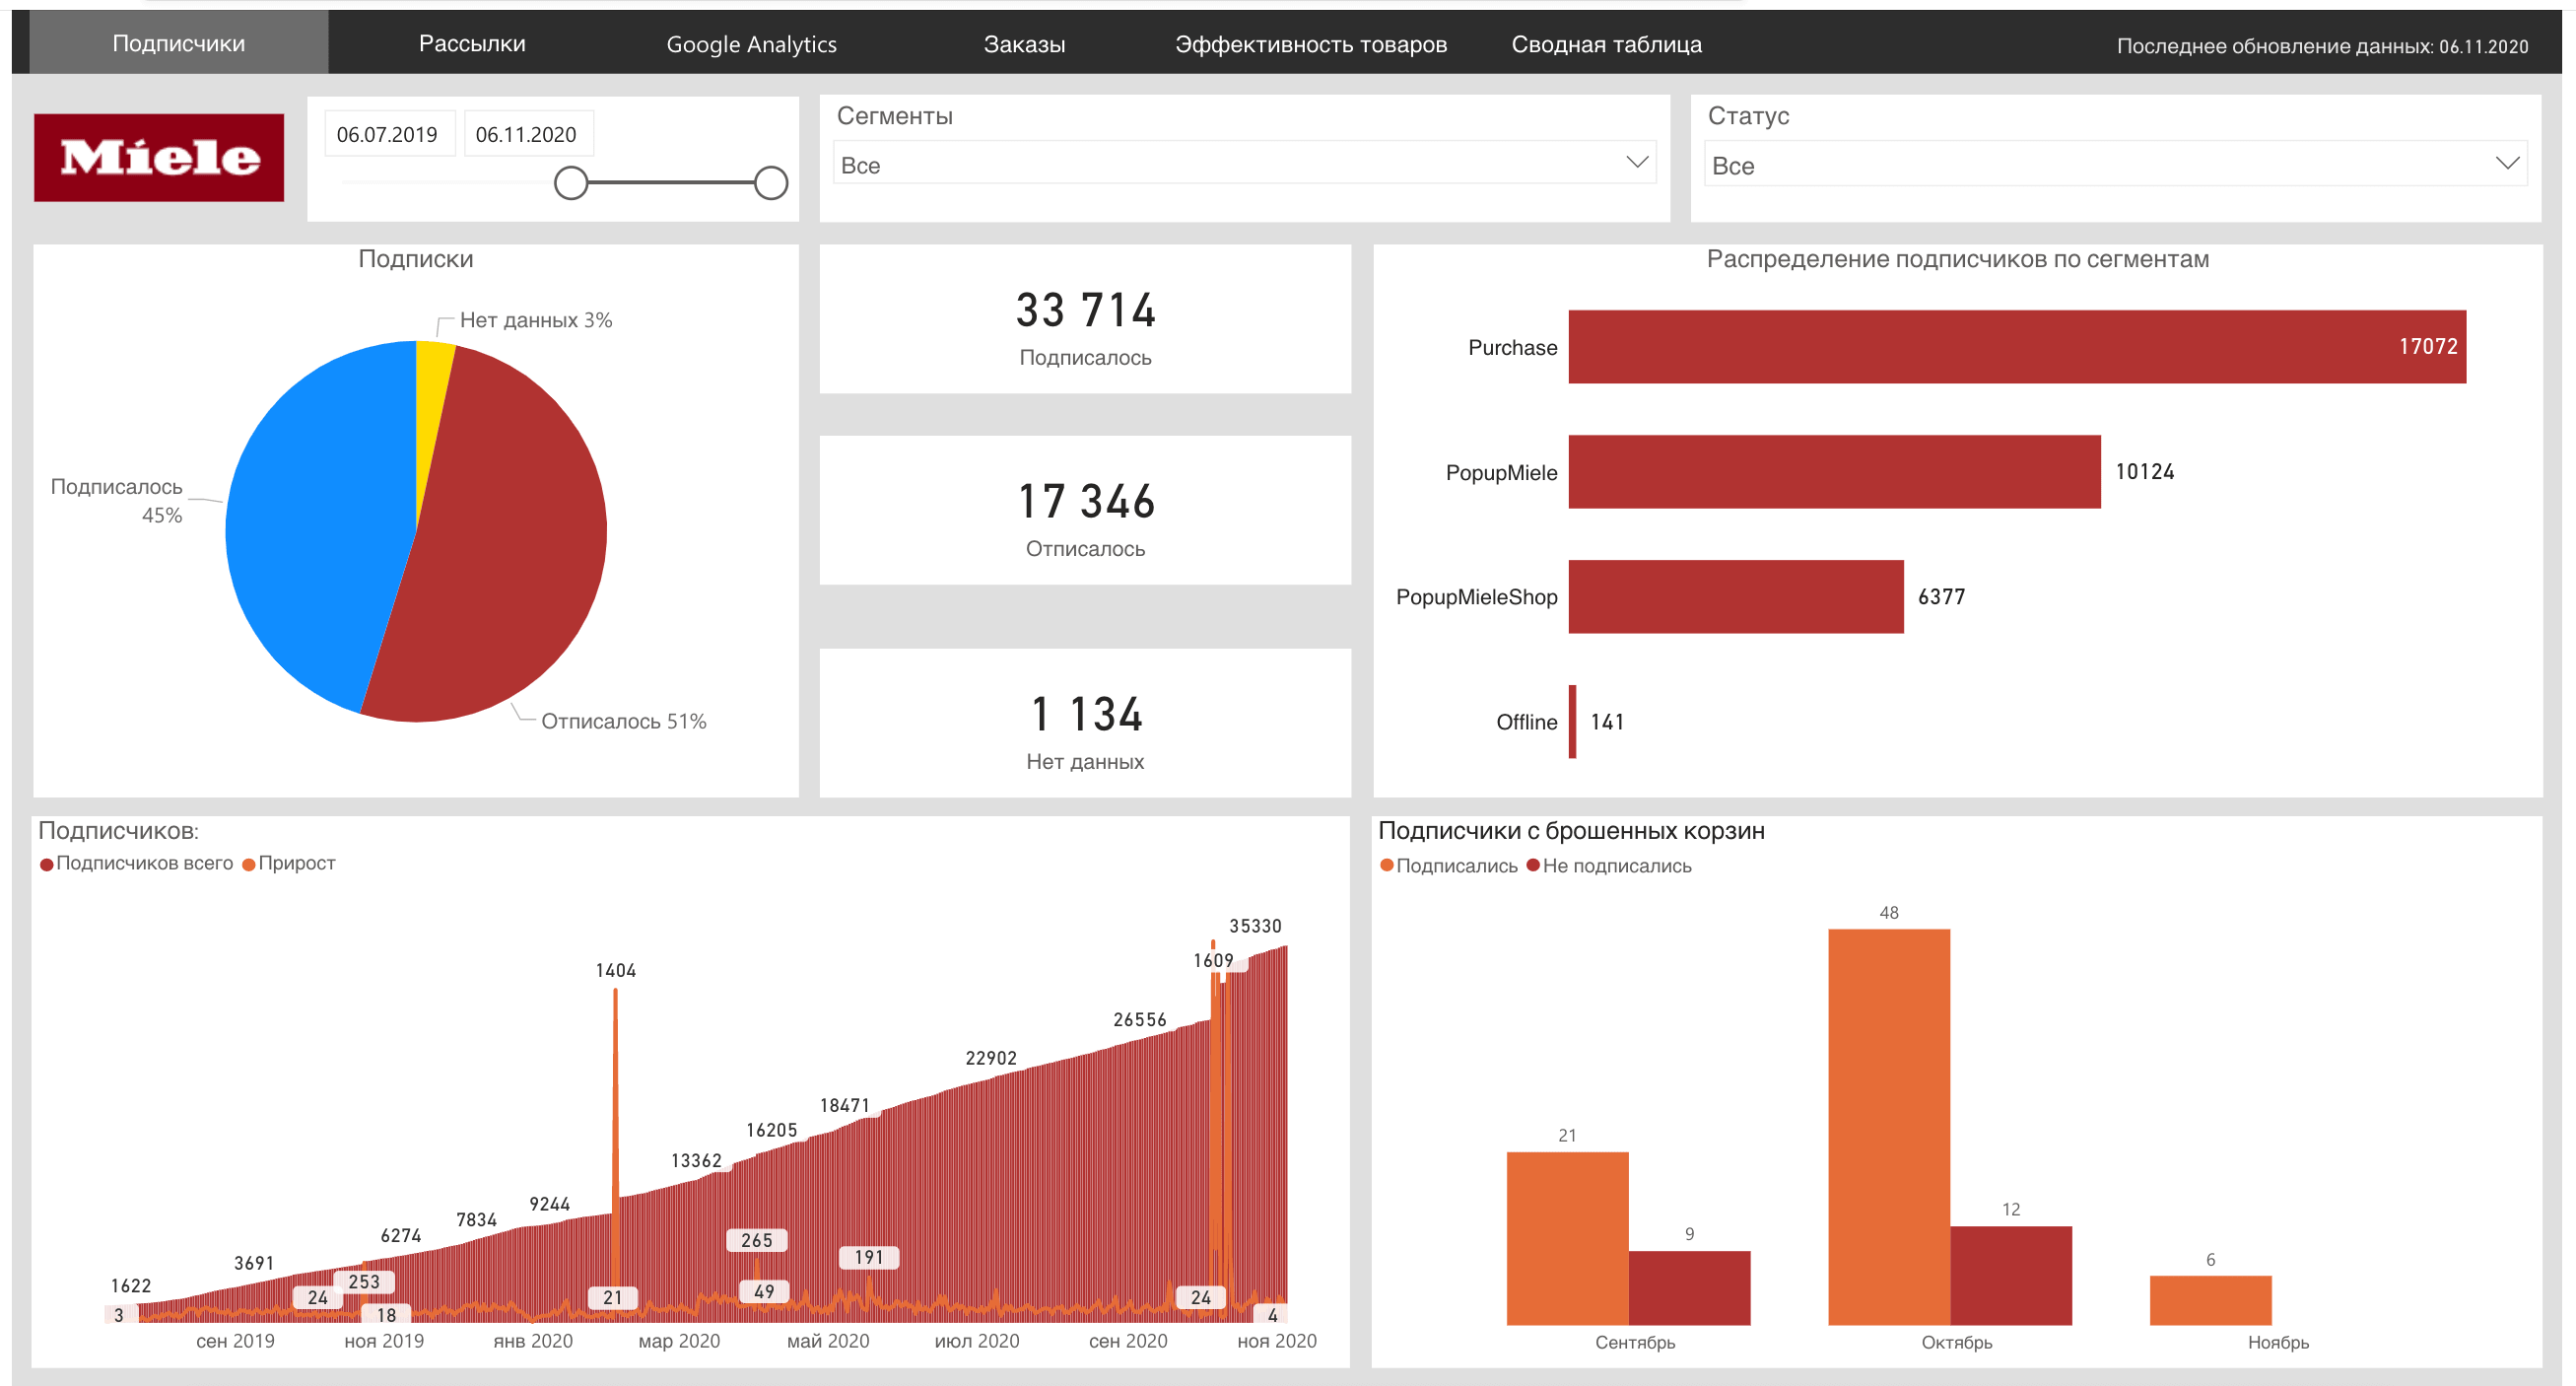Expand the Сегменты dropdown chevron

tap(1637, 163)
